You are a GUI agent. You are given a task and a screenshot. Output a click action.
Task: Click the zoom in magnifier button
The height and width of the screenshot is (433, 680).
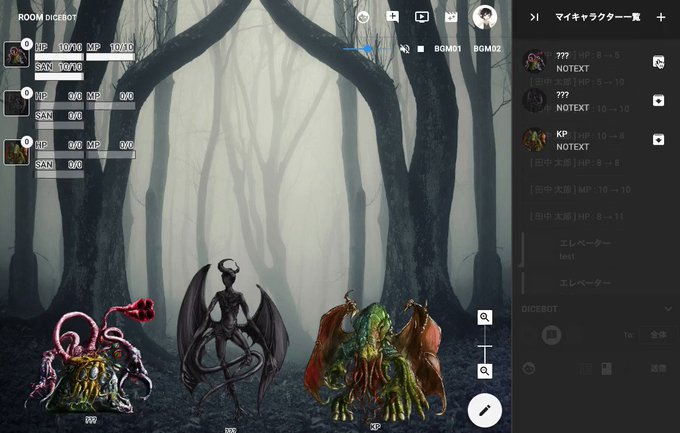click(x=484, y=317)
